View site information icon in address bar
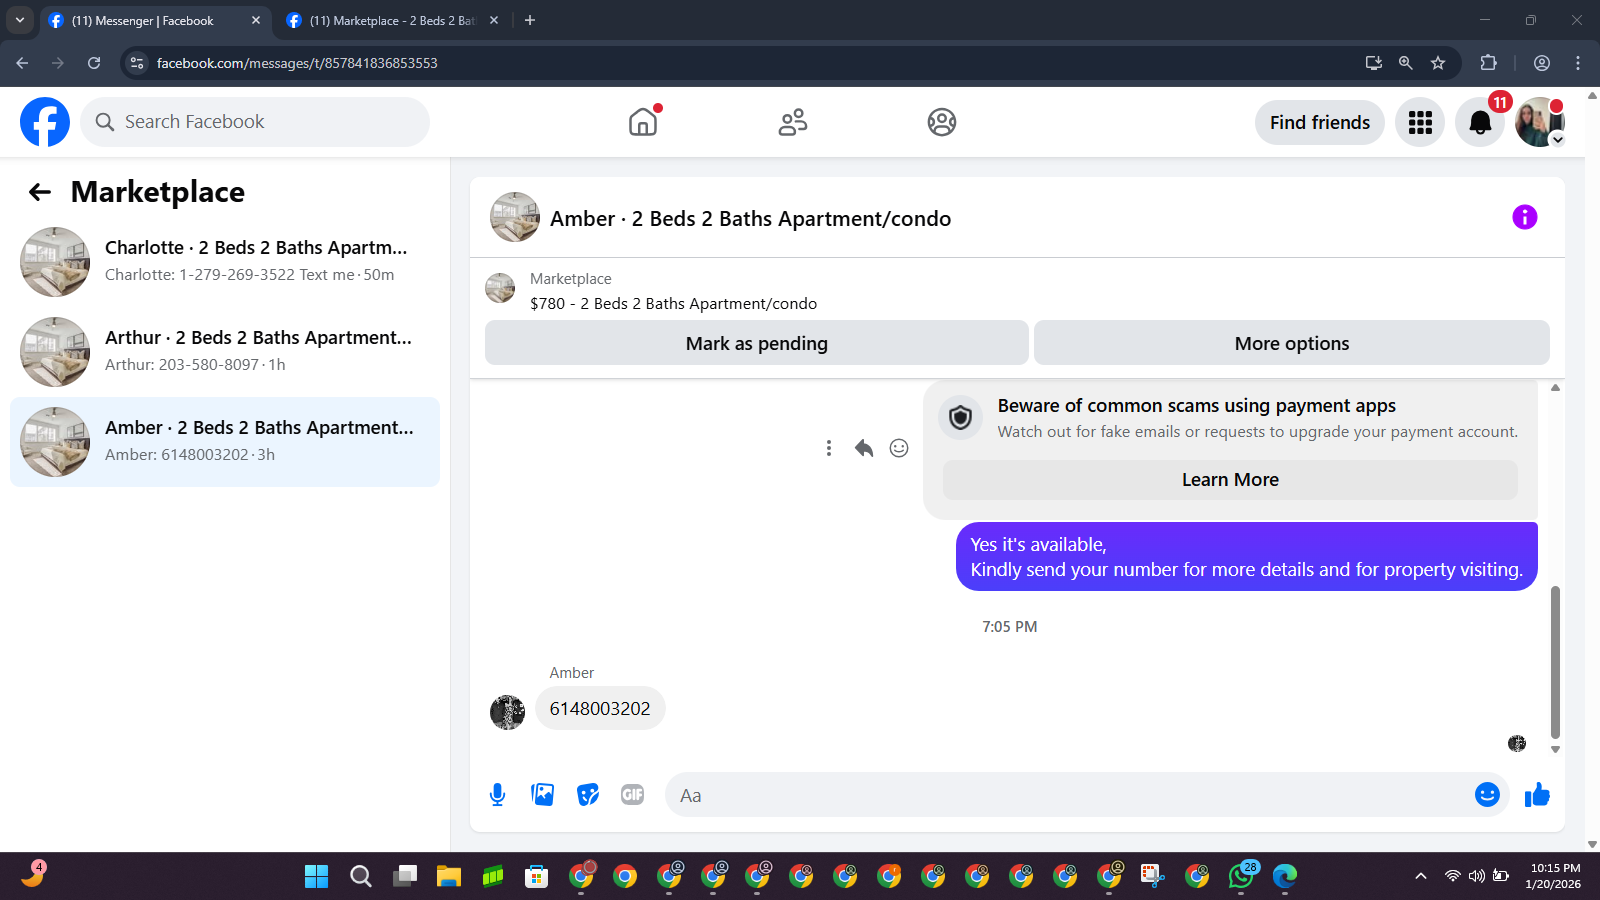Screen dimensions: 1600x900 [x=137, y=63]
